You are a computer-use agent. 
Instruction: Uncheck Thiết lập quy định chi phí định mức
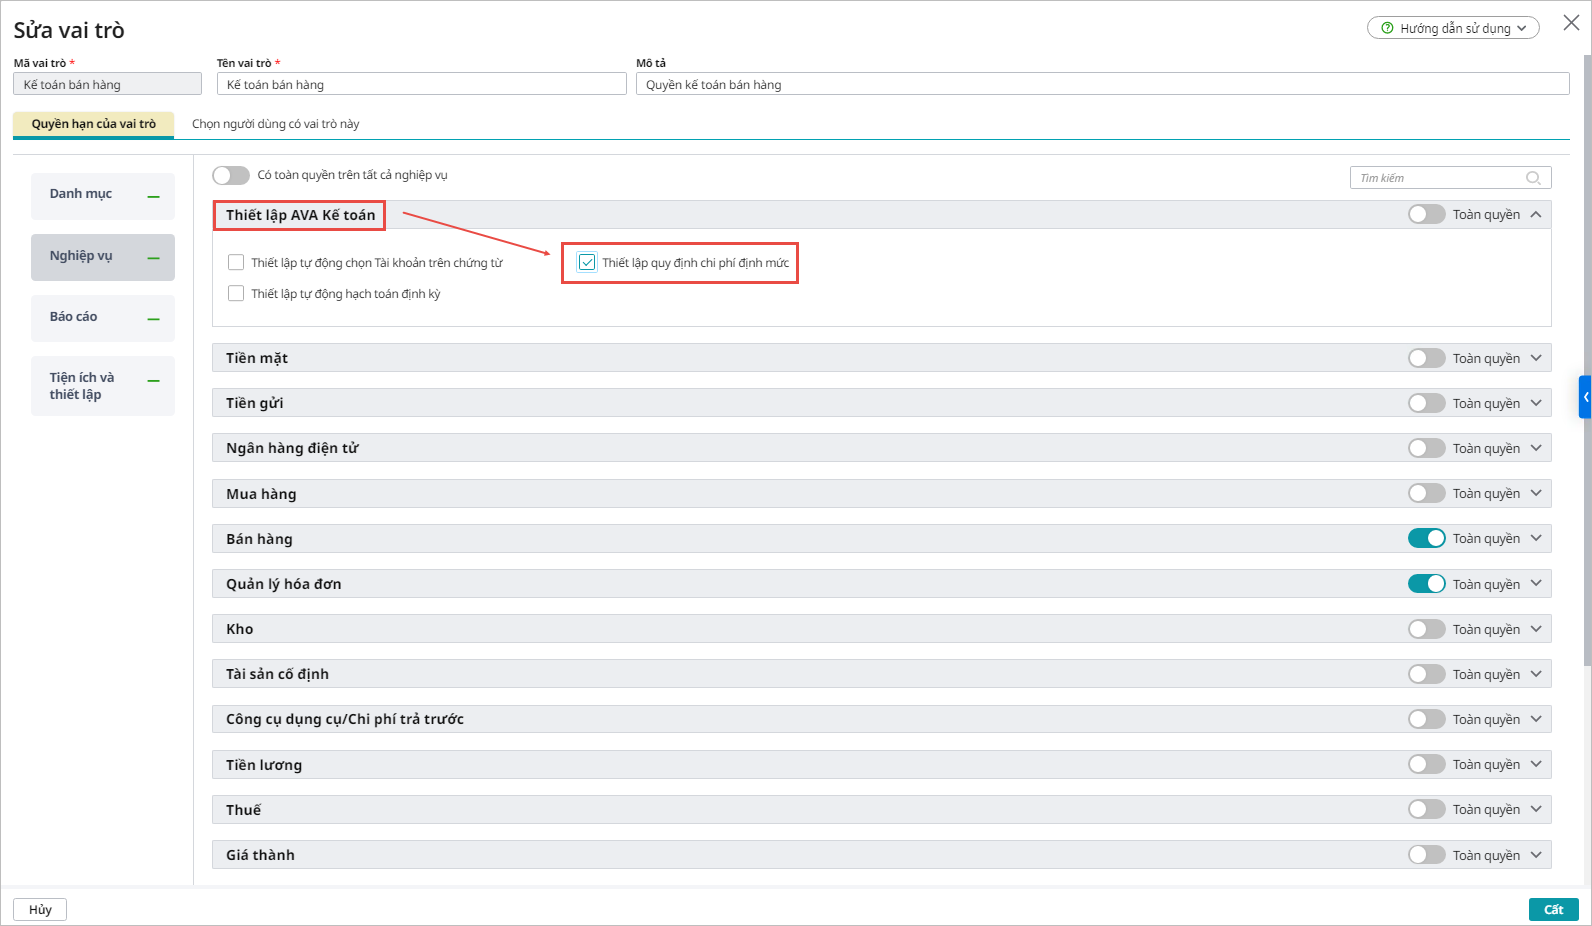point(587,263)
